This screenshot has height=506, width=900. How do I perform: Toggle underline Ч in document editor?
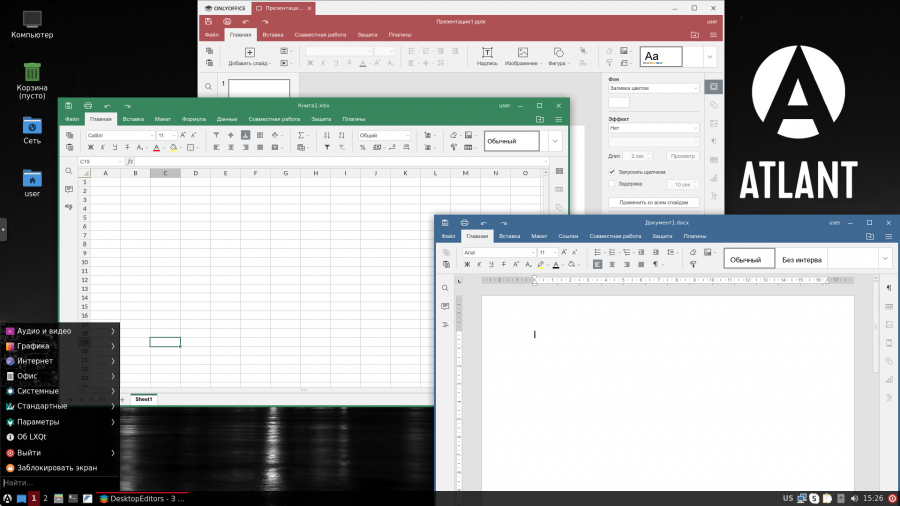click(491, 264)
